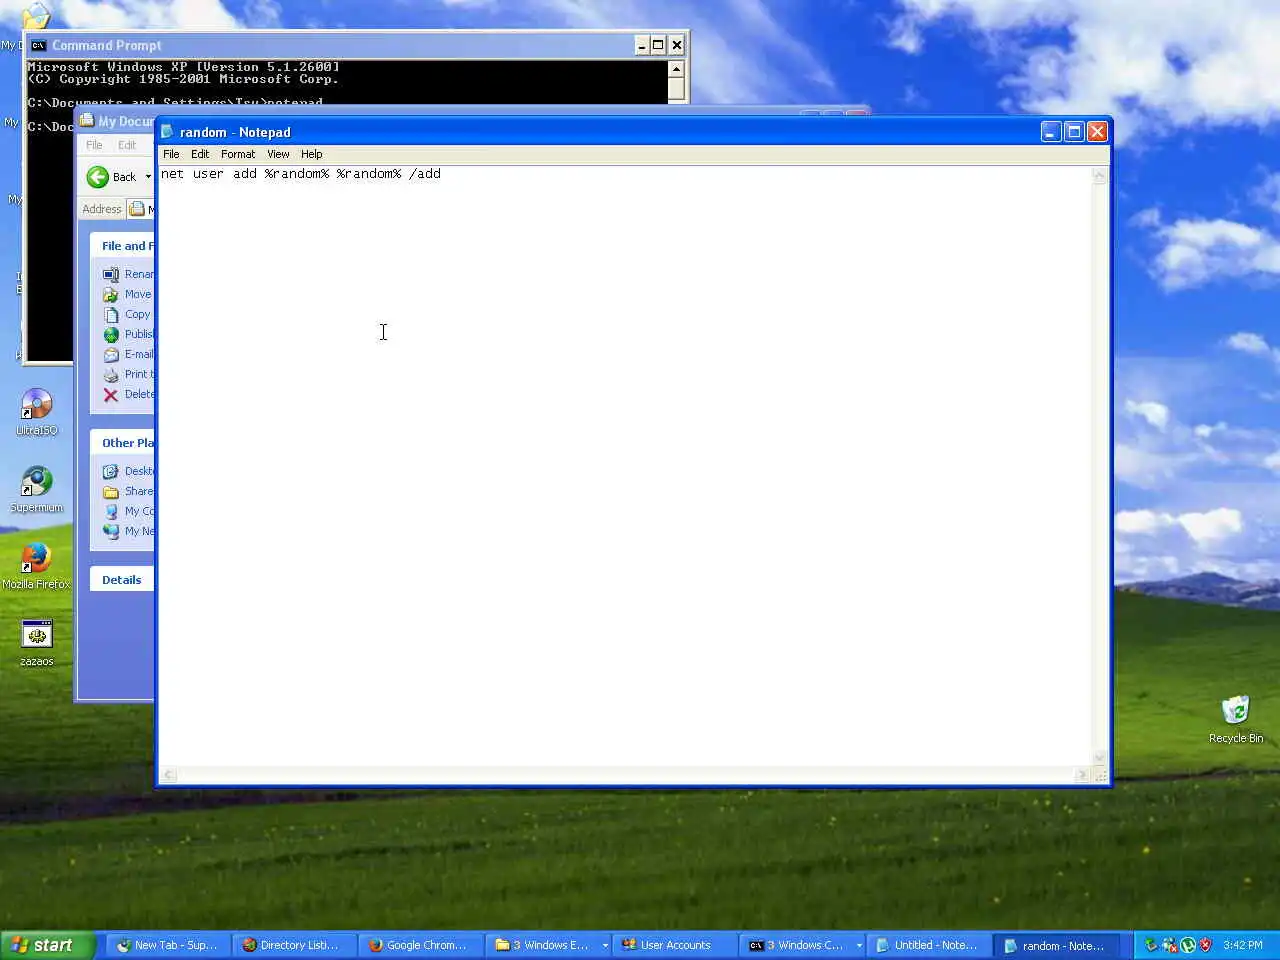Image resolution: width=1280 pixels, height=960 pixels.
Task: Click the Publish globe icon in Explorer sidebar
Action: coord(111,334)
